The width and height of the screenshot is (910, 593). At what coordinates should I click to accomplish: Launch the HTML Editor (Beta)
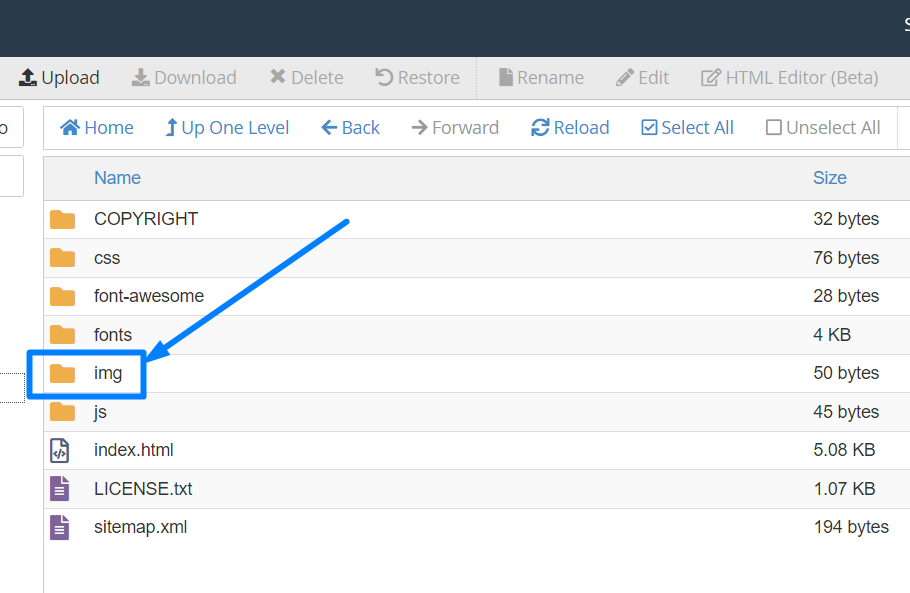789,78
